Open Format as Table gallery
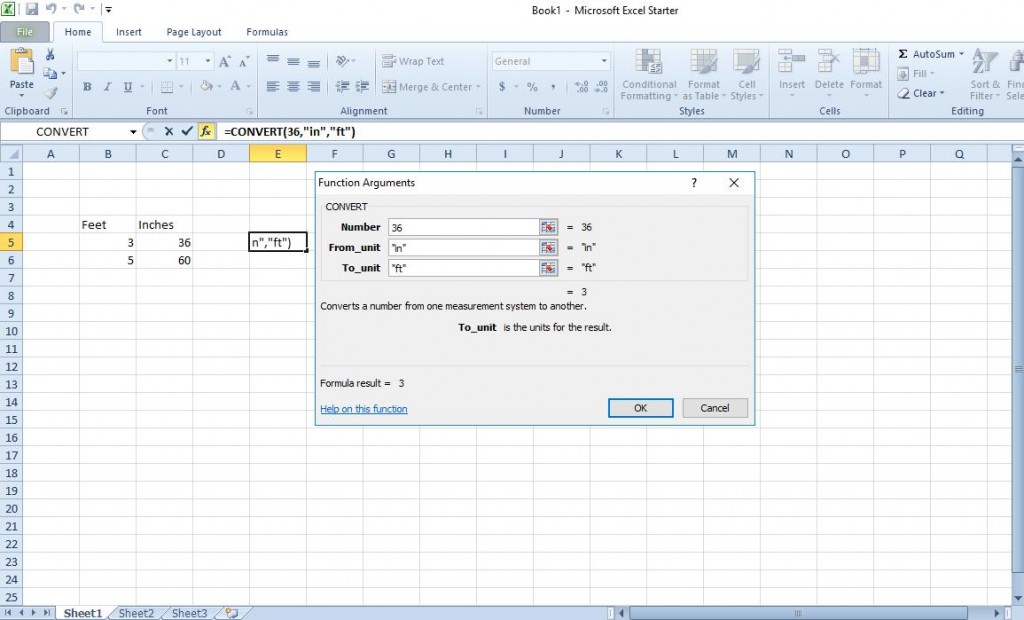Viewport: 1024px width, 620px height. click(703, 75)
